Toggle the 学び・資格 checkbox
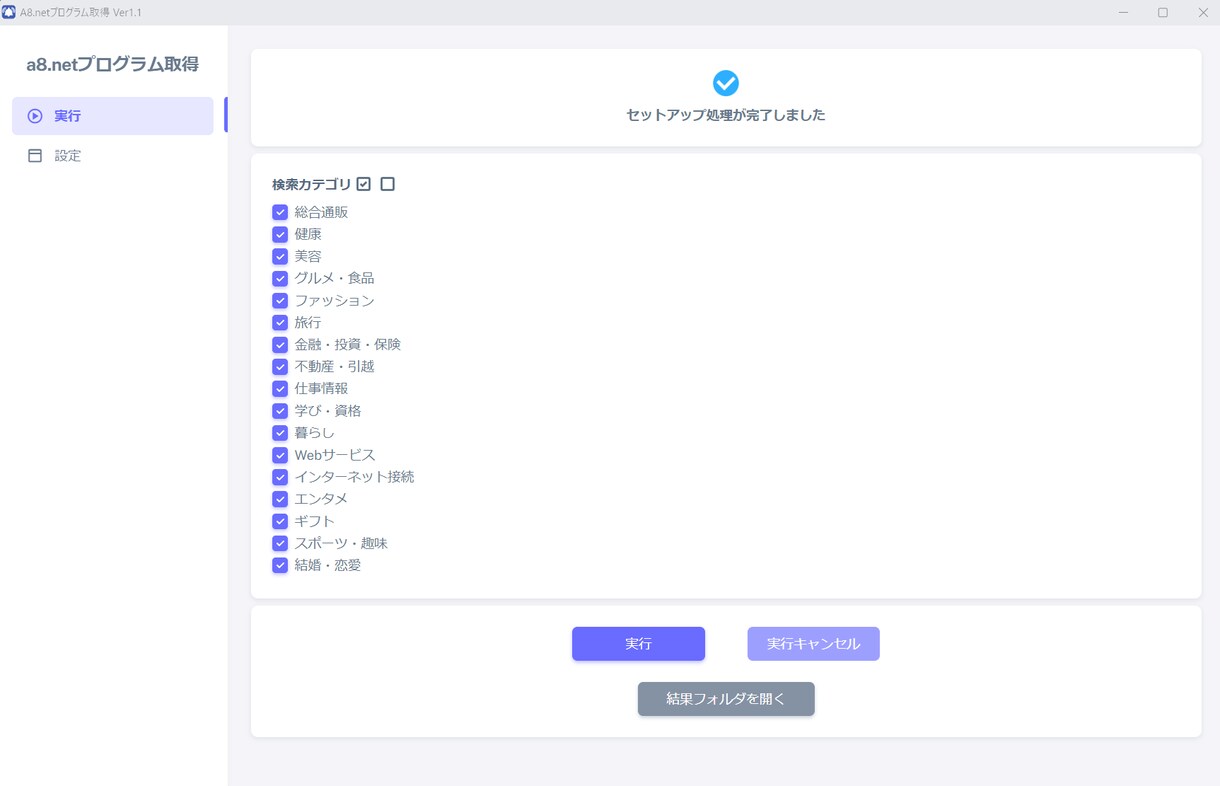The image size is (1220, 786). pos(280,411)
